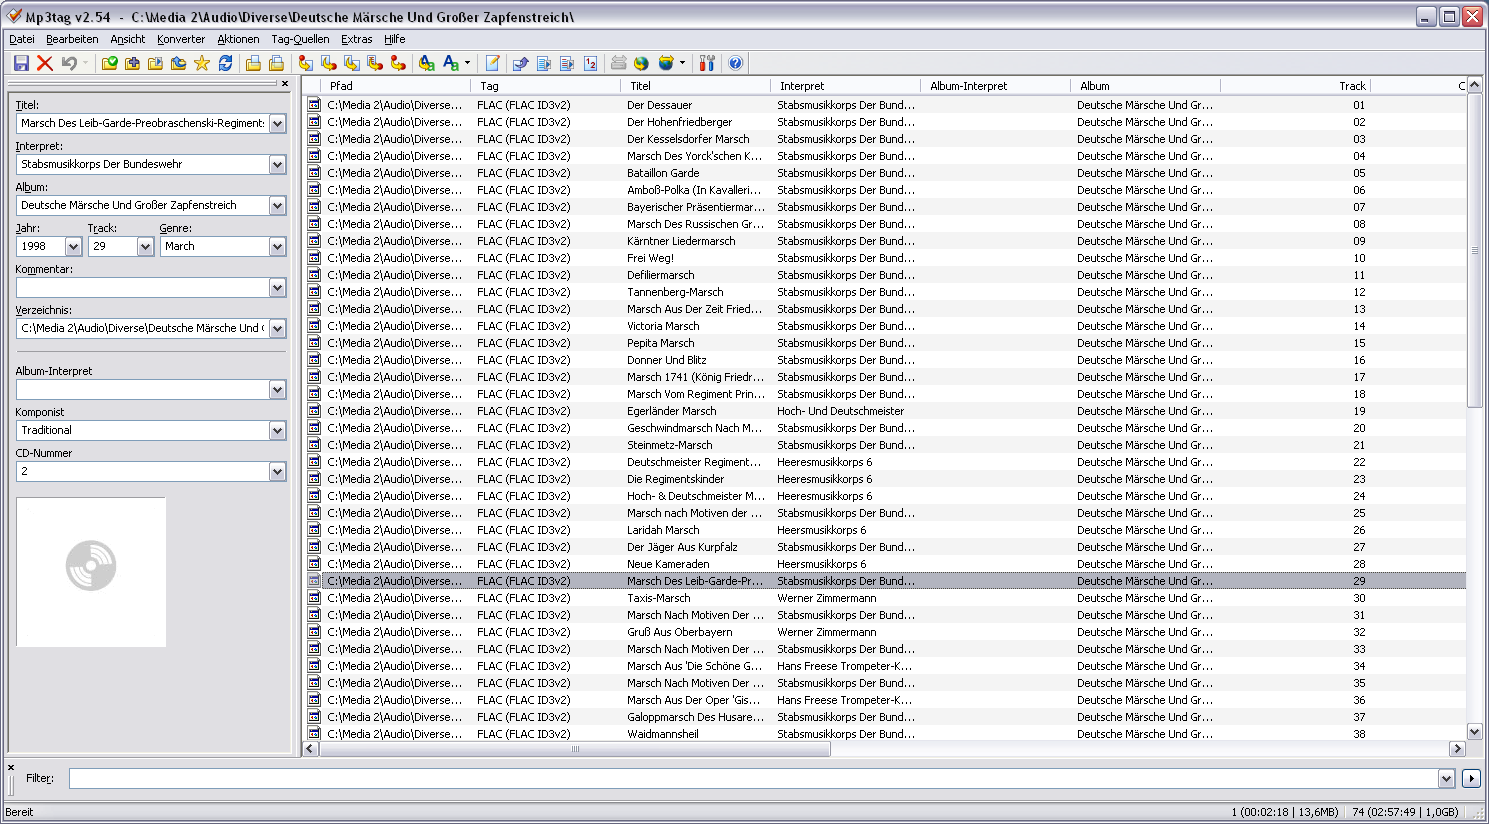Click the Change directory folder icon with green check
Screen dimensions: 1489x824
110,63
